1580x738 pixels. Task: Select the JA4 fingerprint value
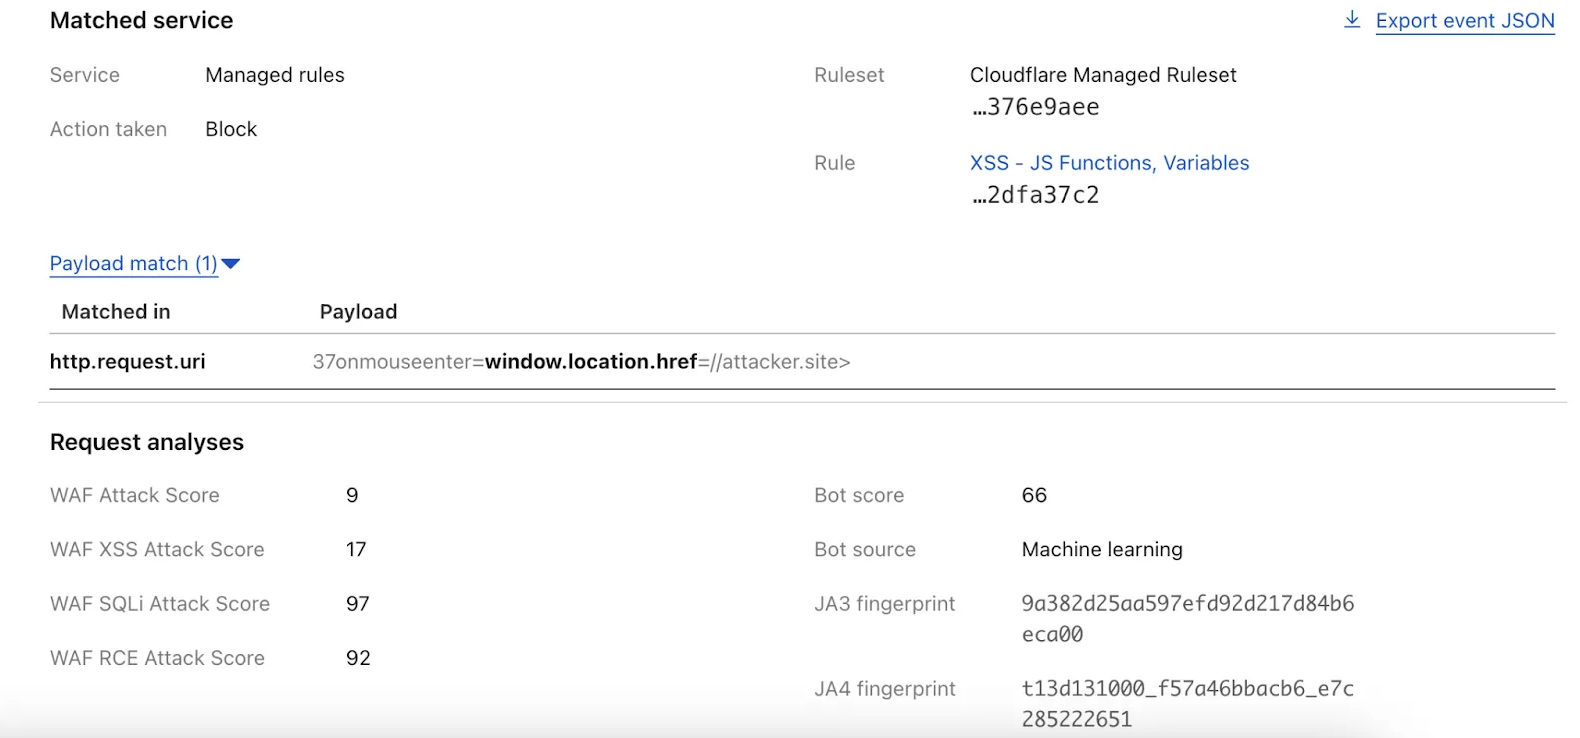(x=1188, y=704)
